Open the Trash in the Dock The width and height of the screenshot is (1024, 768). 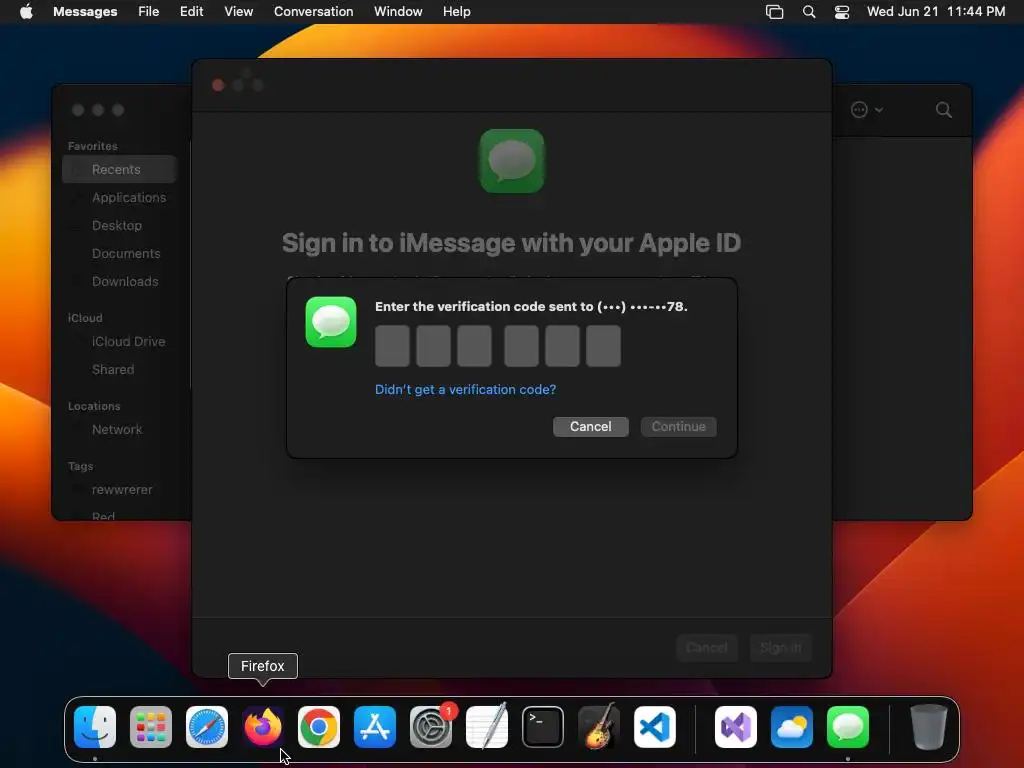929,727
